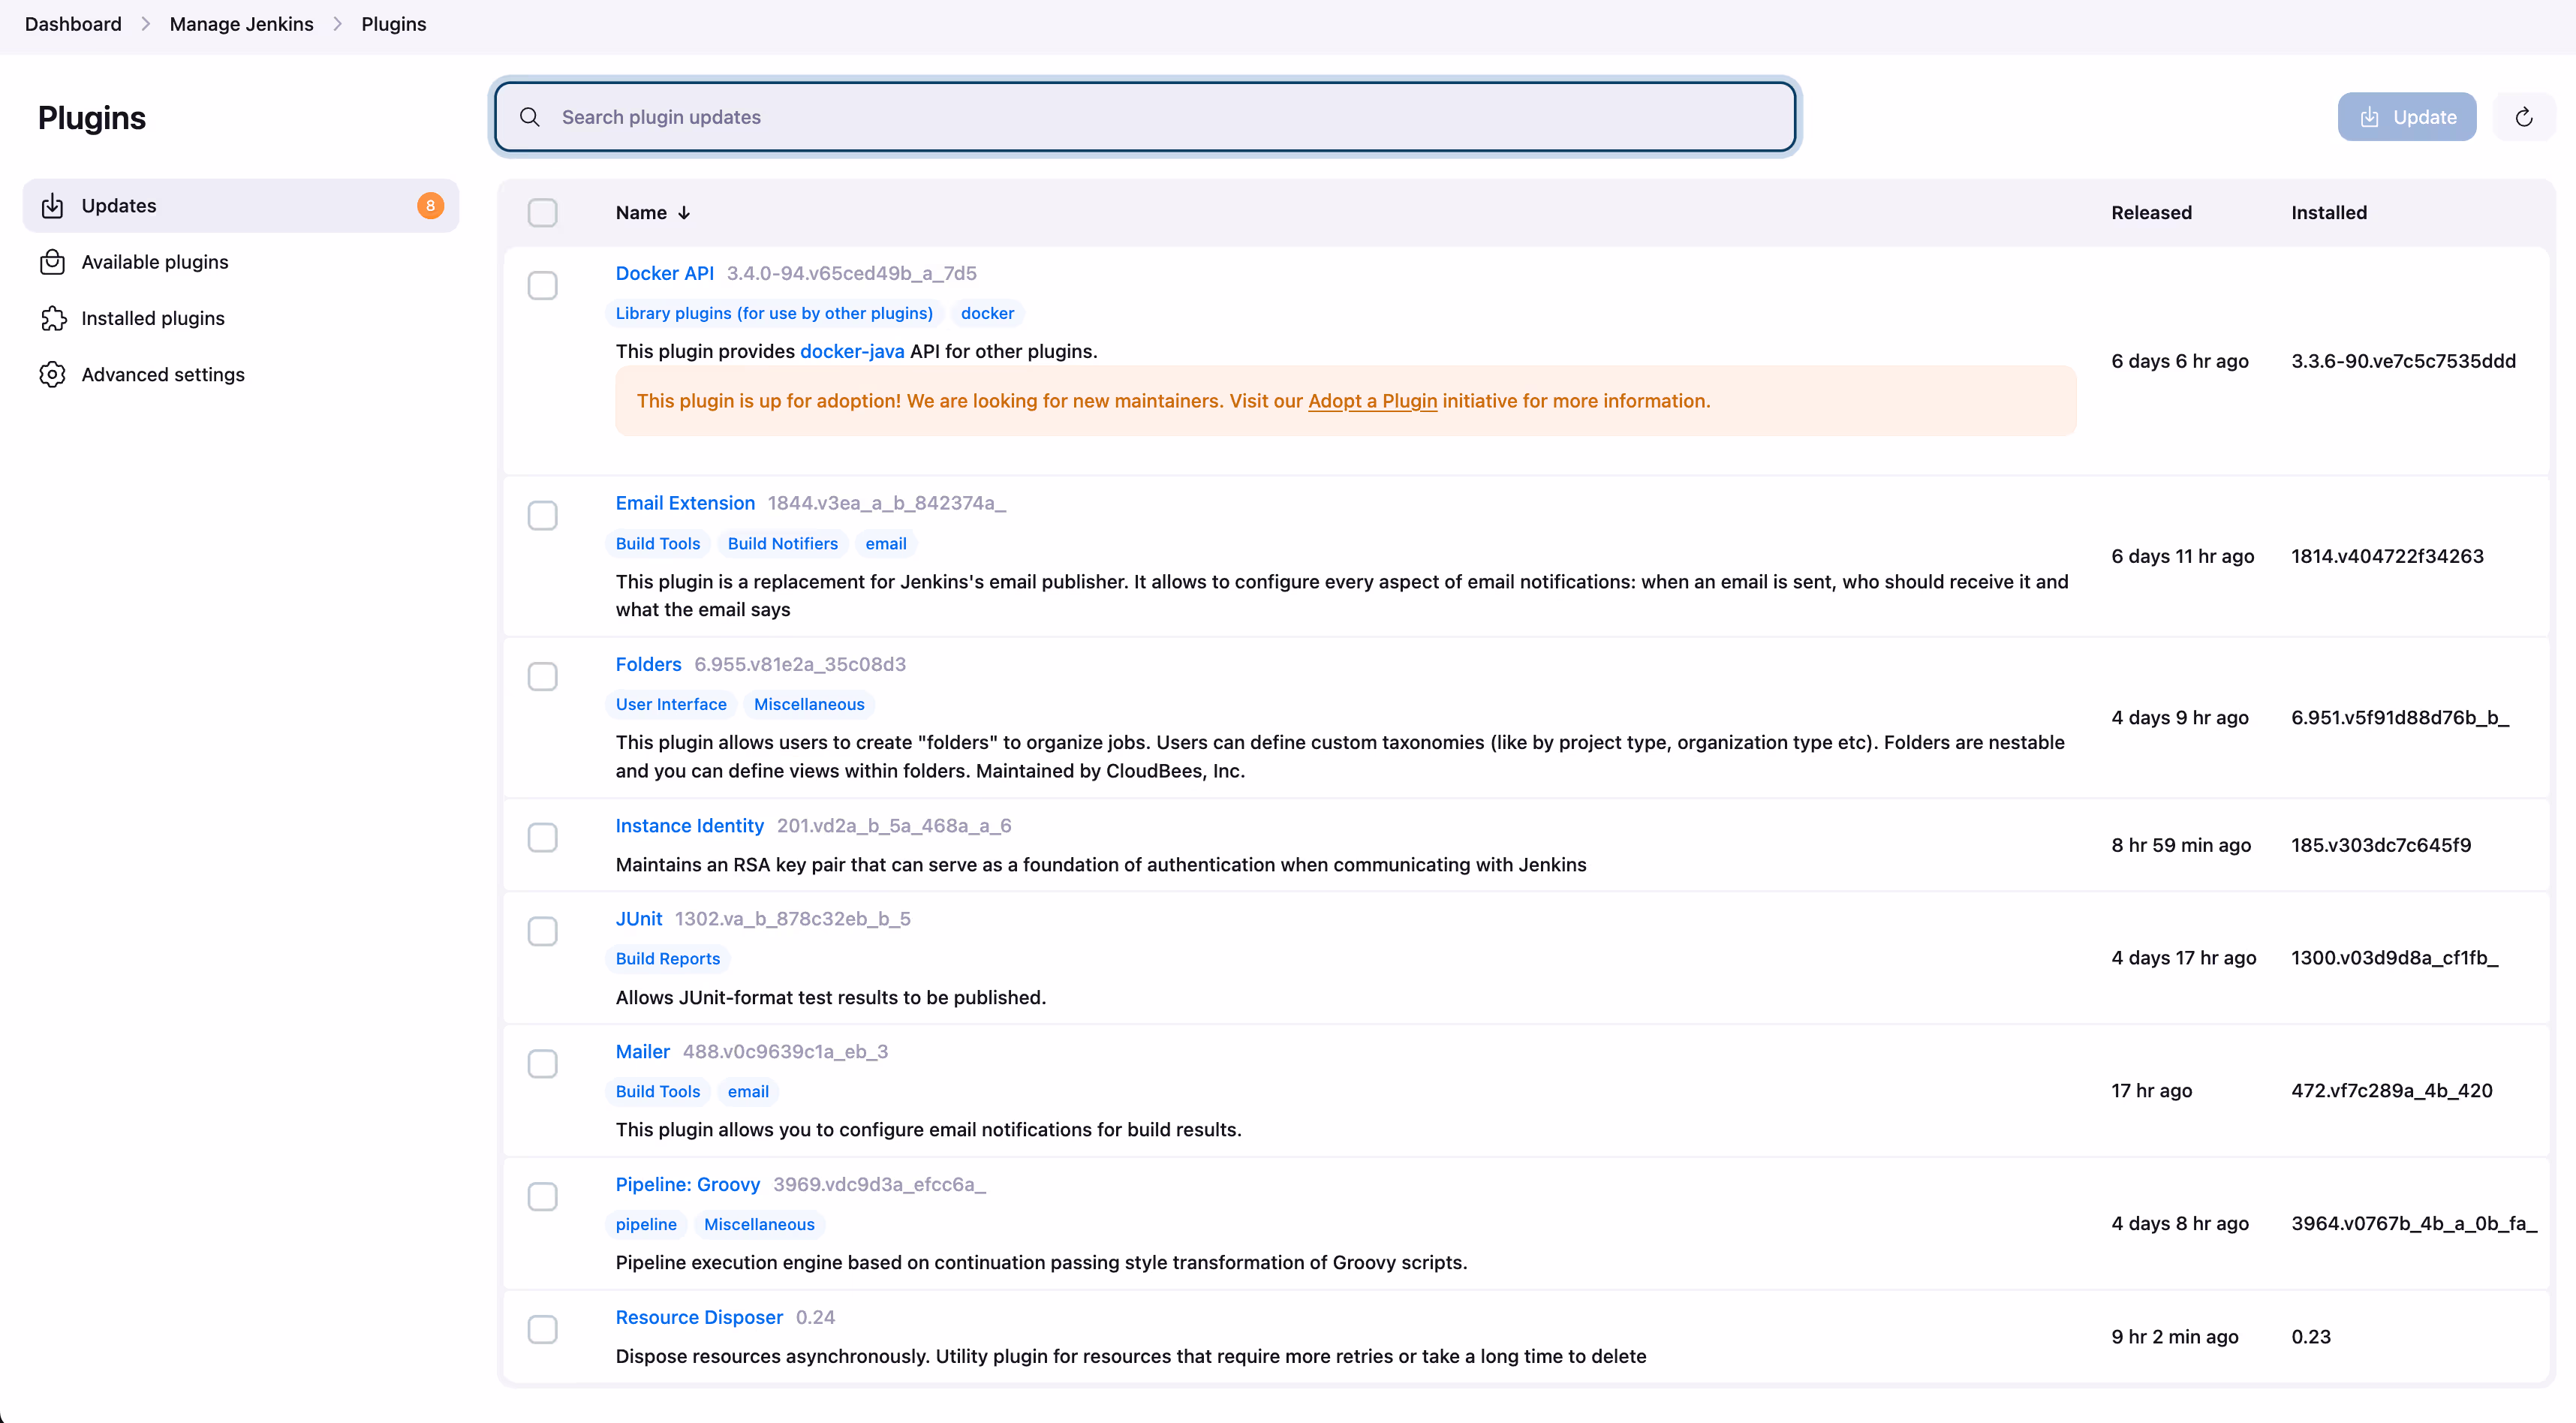Open the Pipeline: Groovy plugin link
This screenshot has width=2576, height=1423.
[688, 1185]
